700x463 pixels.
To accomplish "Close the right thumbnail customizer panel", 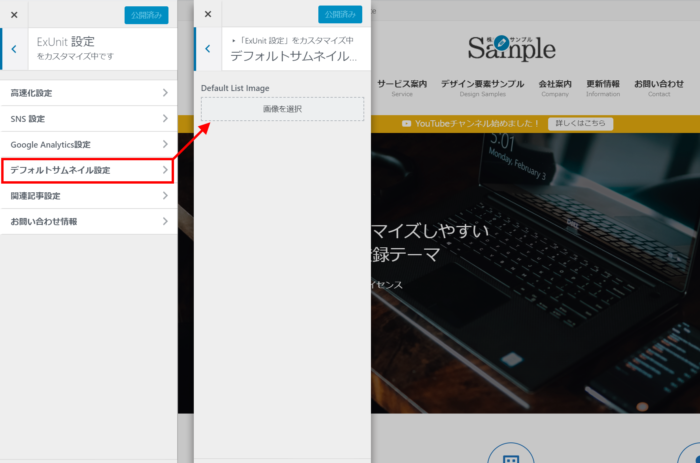I will point(208,14).
